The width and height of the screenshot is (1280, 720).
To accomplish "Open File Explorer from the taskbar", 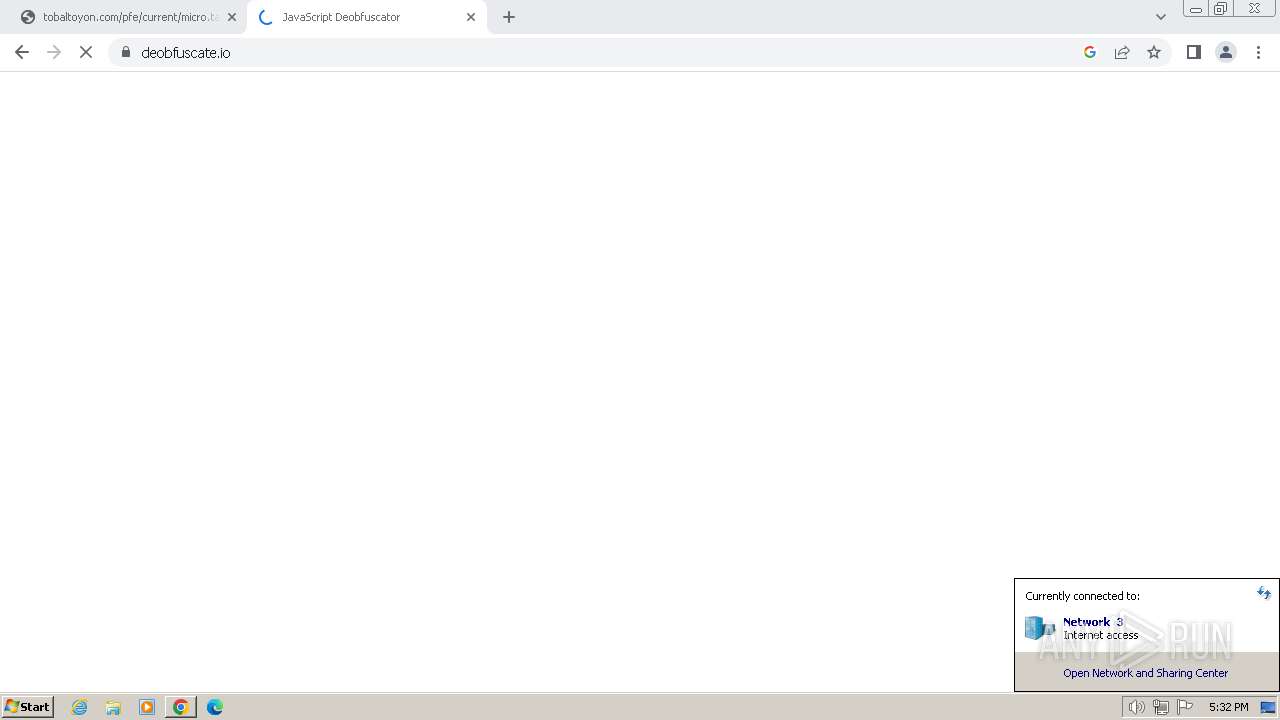I will tap(113, 707).
